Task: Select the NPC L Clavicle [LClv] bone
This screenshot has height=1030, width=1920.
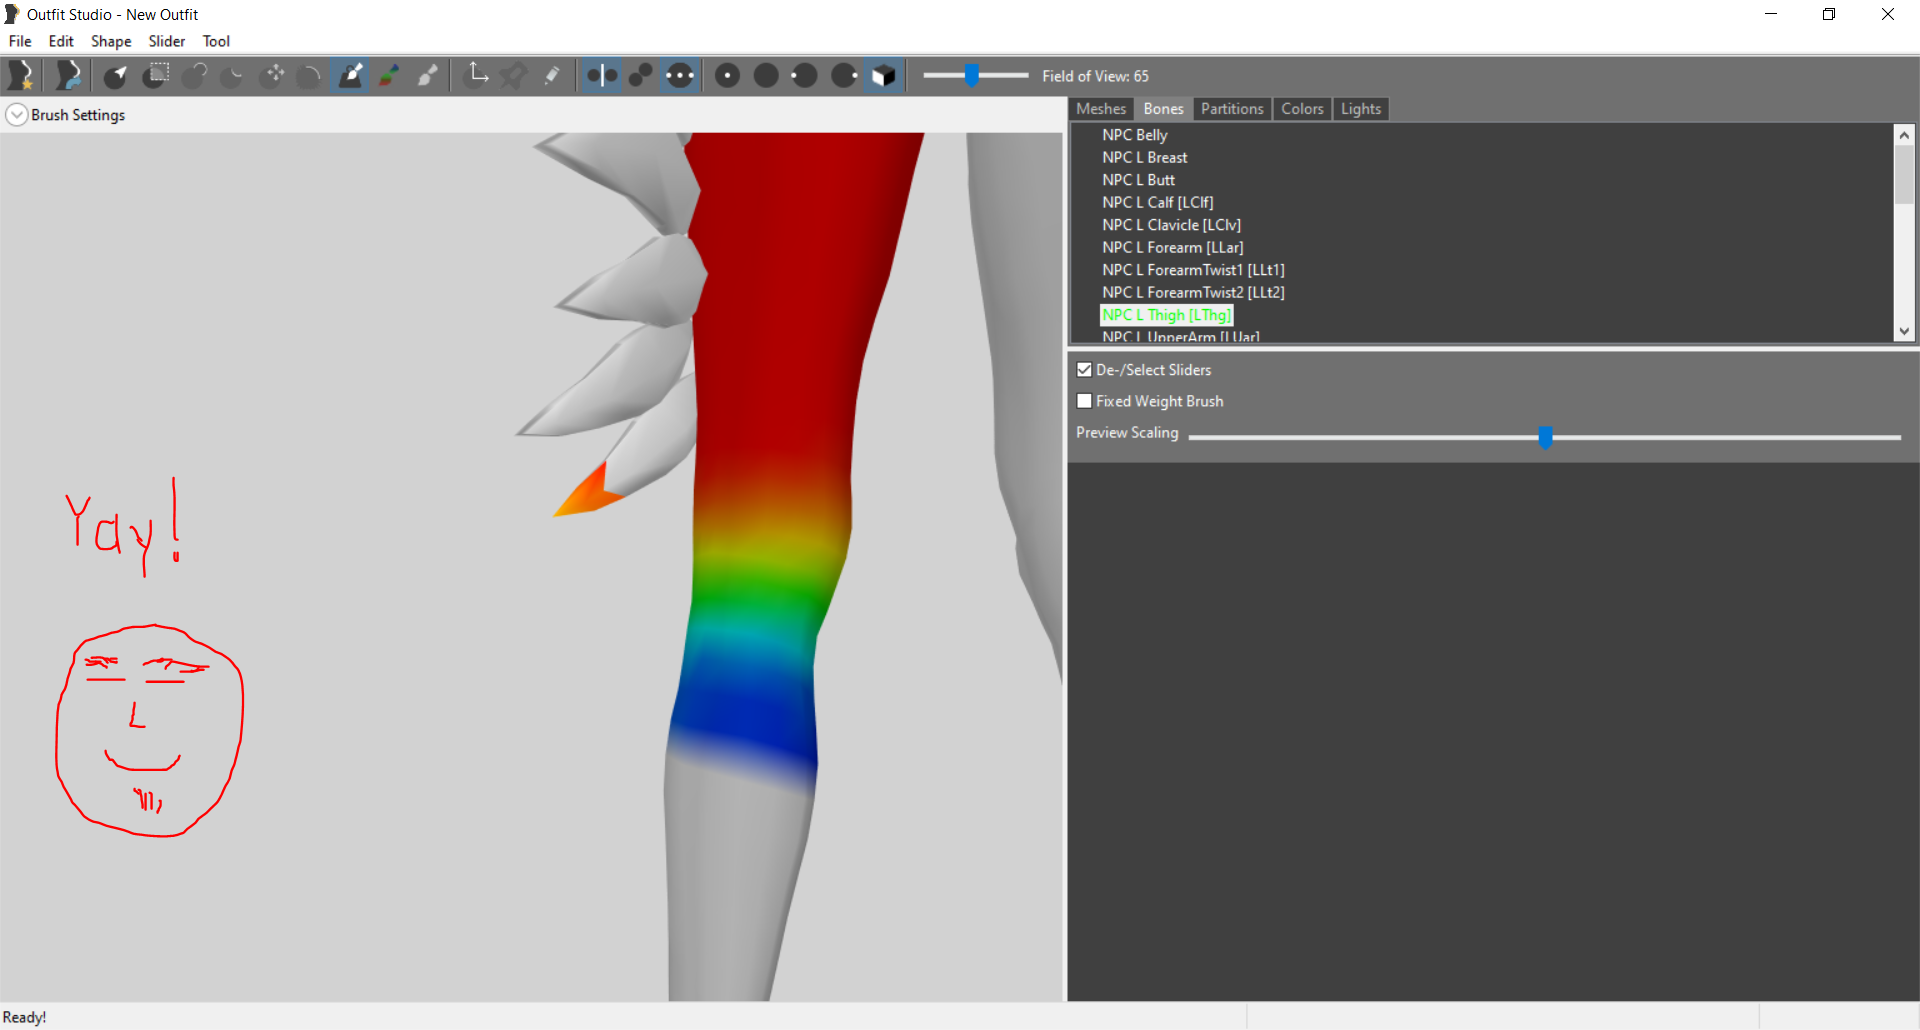Action: [x=1172, y=225]
